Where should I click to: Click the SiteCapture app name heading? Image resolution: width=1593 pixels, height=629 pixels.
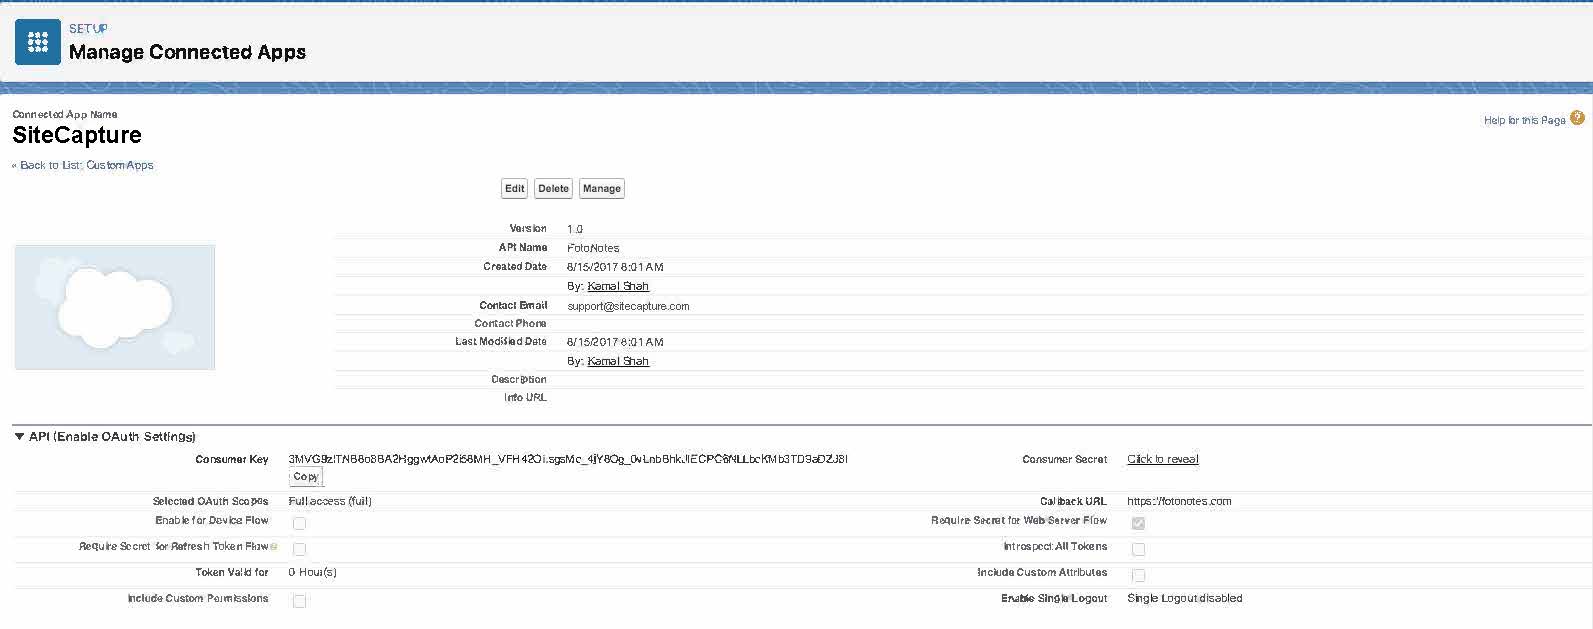77,135
